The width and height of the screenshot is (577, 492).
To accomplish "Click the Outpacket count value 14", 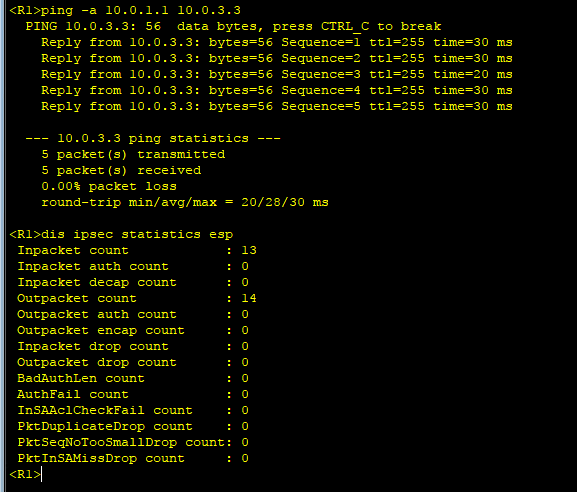I will pos(249,298).
